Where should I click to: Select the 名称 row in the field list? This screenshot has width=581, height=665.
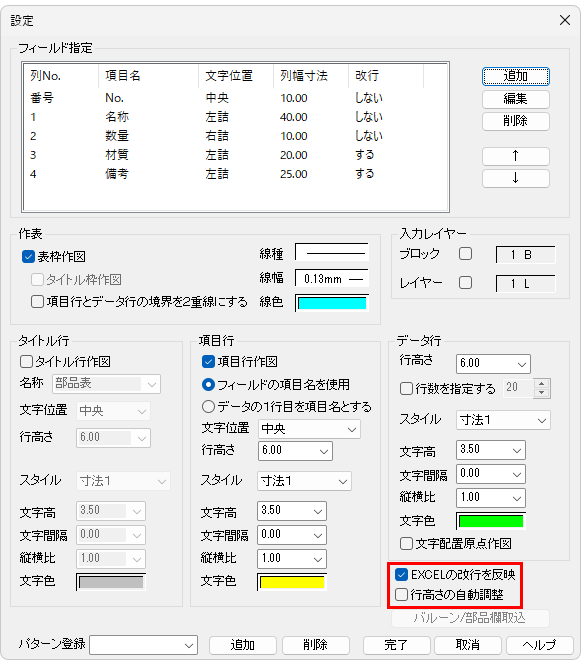tap(235, 117)
